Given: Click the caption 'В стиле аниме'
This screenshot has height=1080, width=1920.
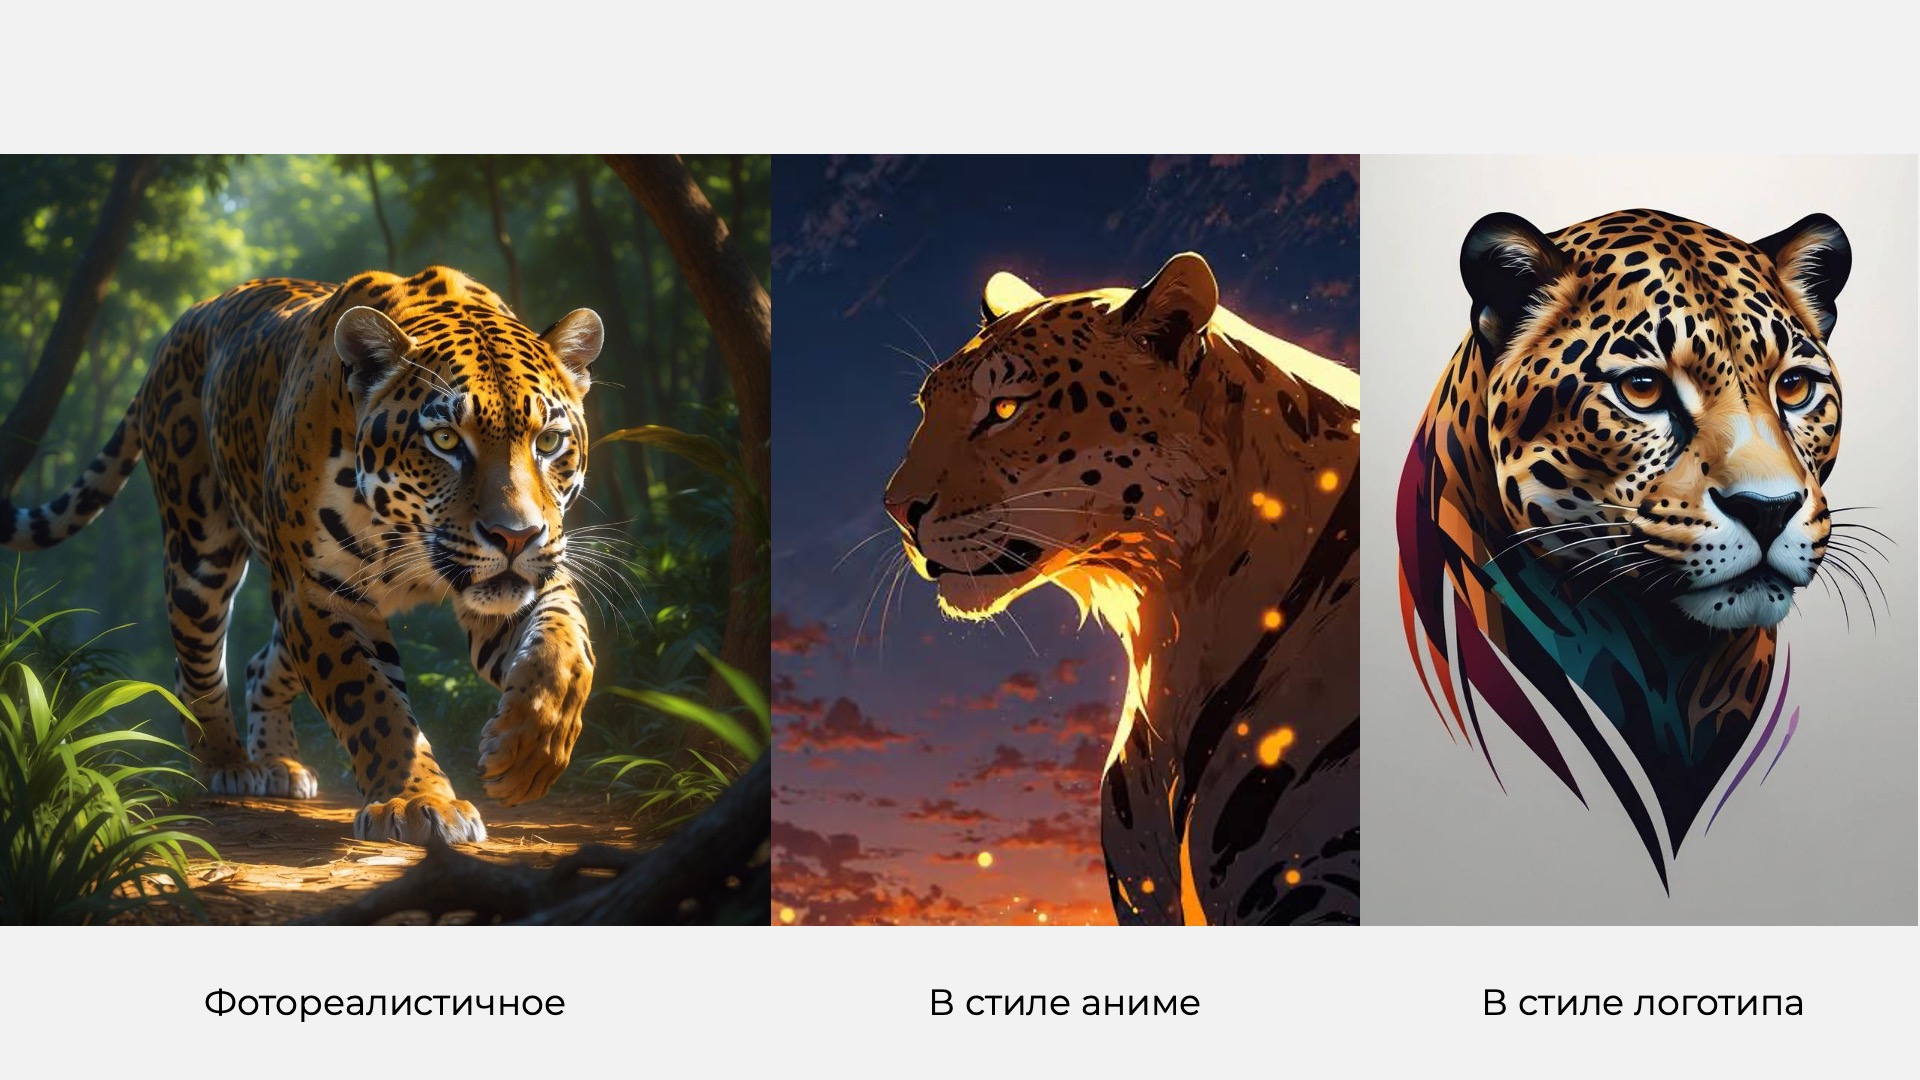Looking at the screenshot, I should (1064, 1002).
